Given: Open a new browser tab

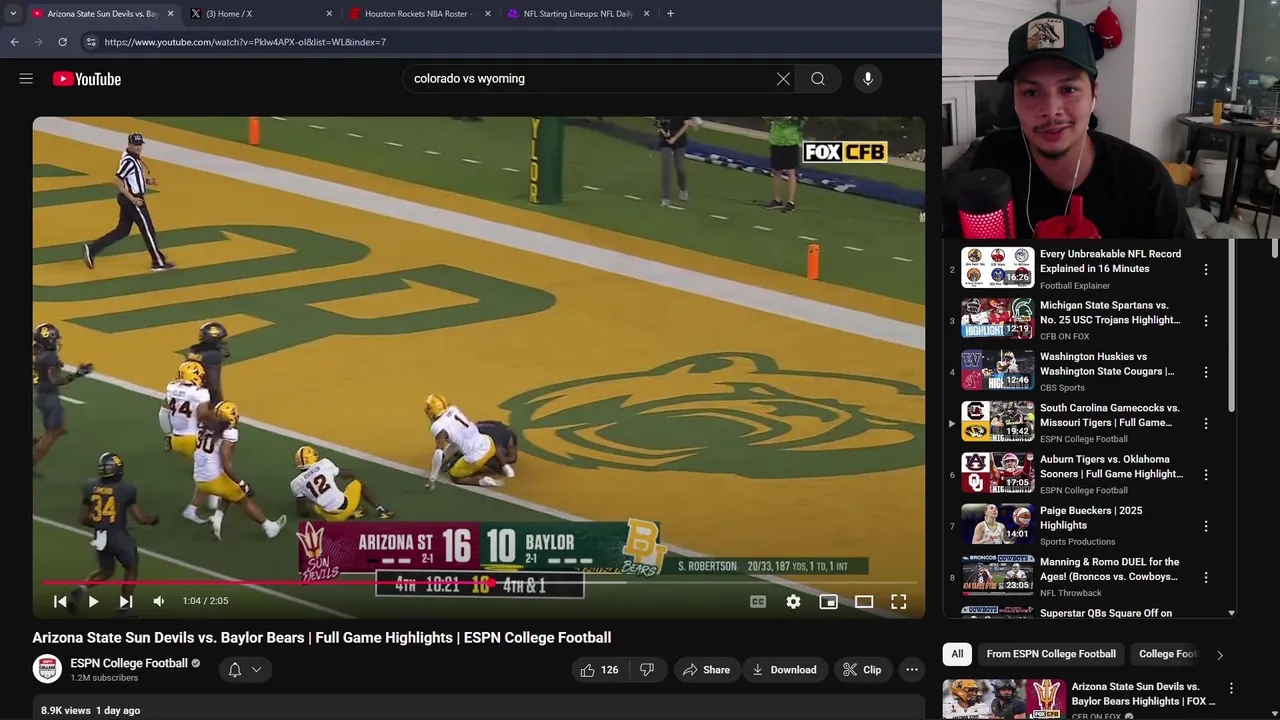Looking at the screenshot, I should pyautogui.click(x=670, y=14).
